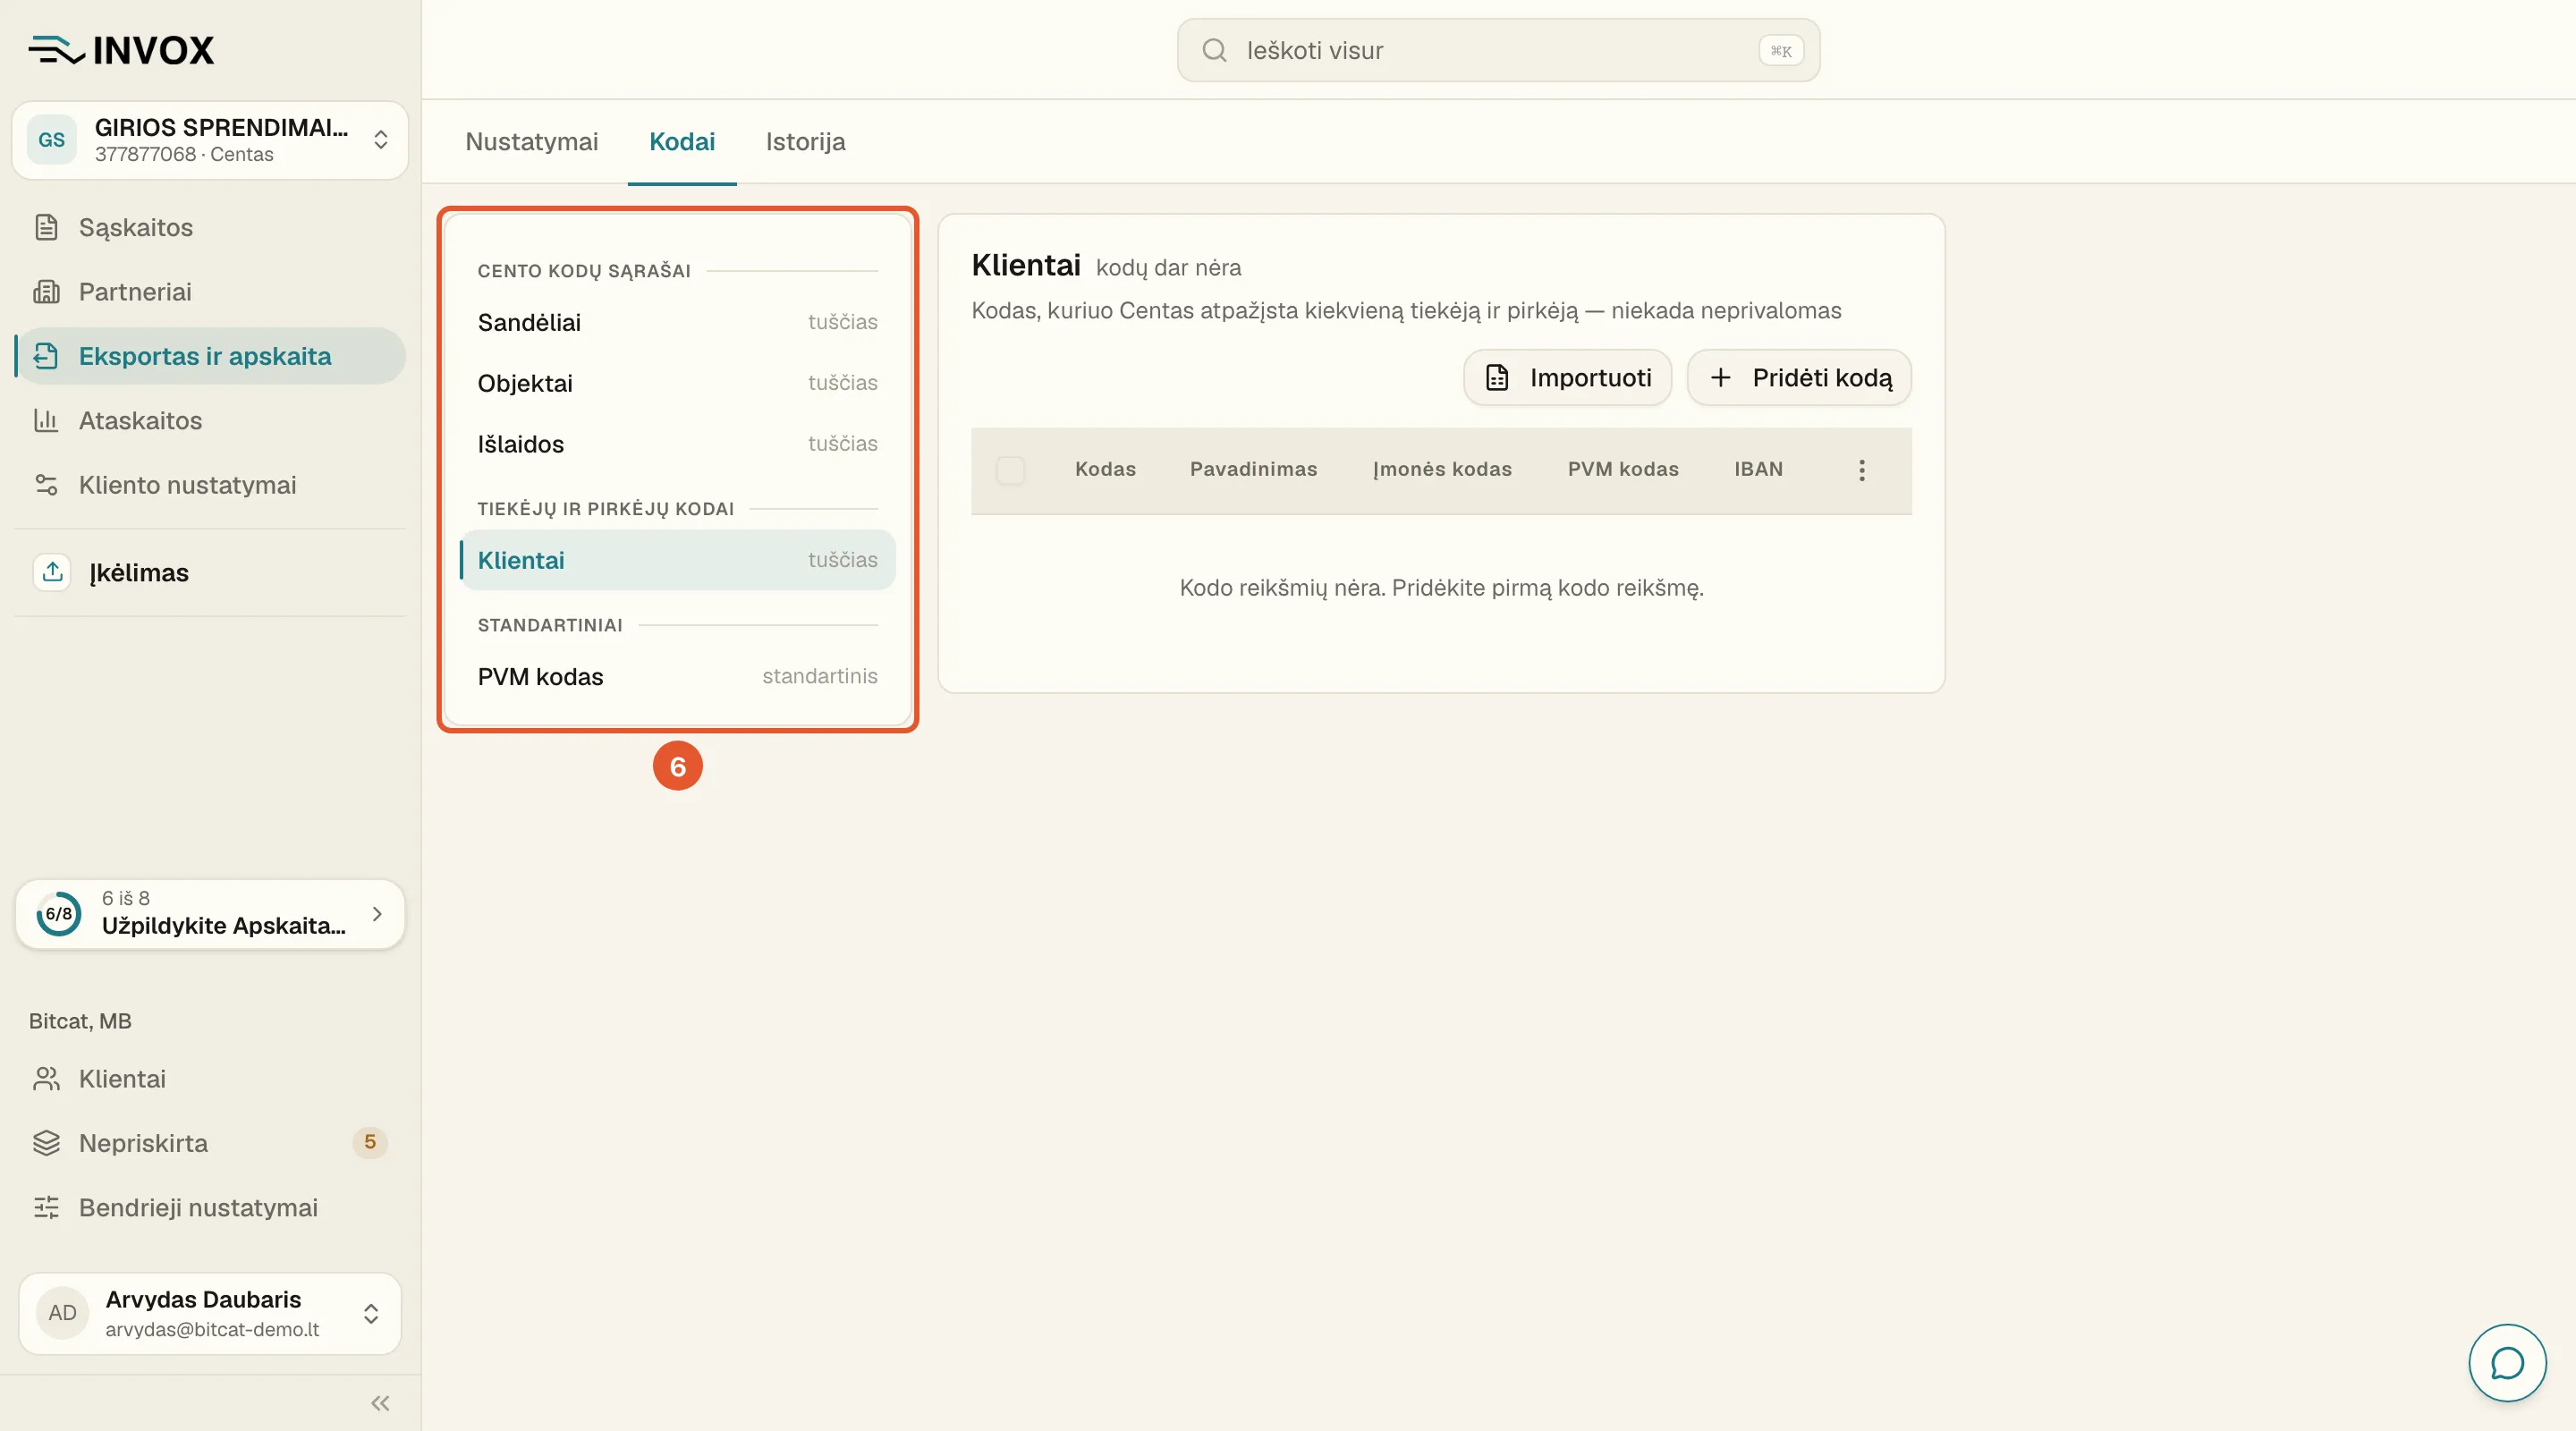Click the search magnifier icon

[1214, 50]
